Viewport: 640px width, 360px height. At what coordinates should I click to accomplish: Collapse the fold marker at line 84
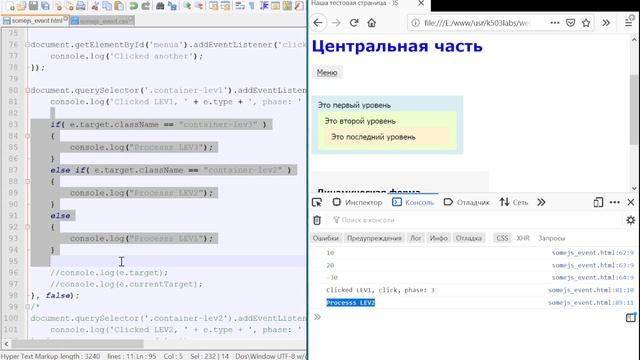pos(28,136)
